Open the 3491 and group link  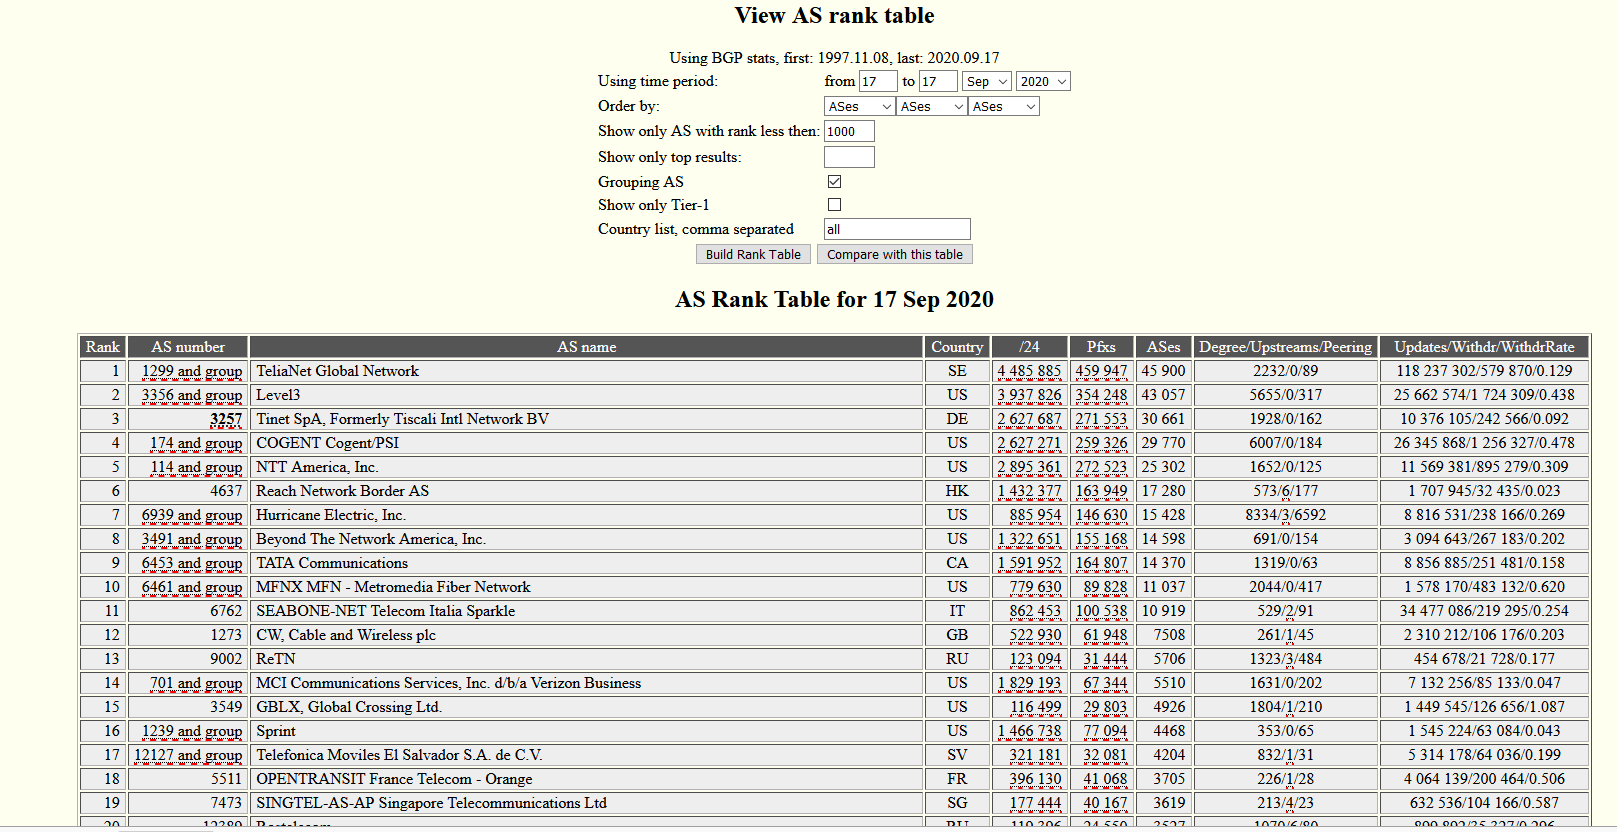192,539
